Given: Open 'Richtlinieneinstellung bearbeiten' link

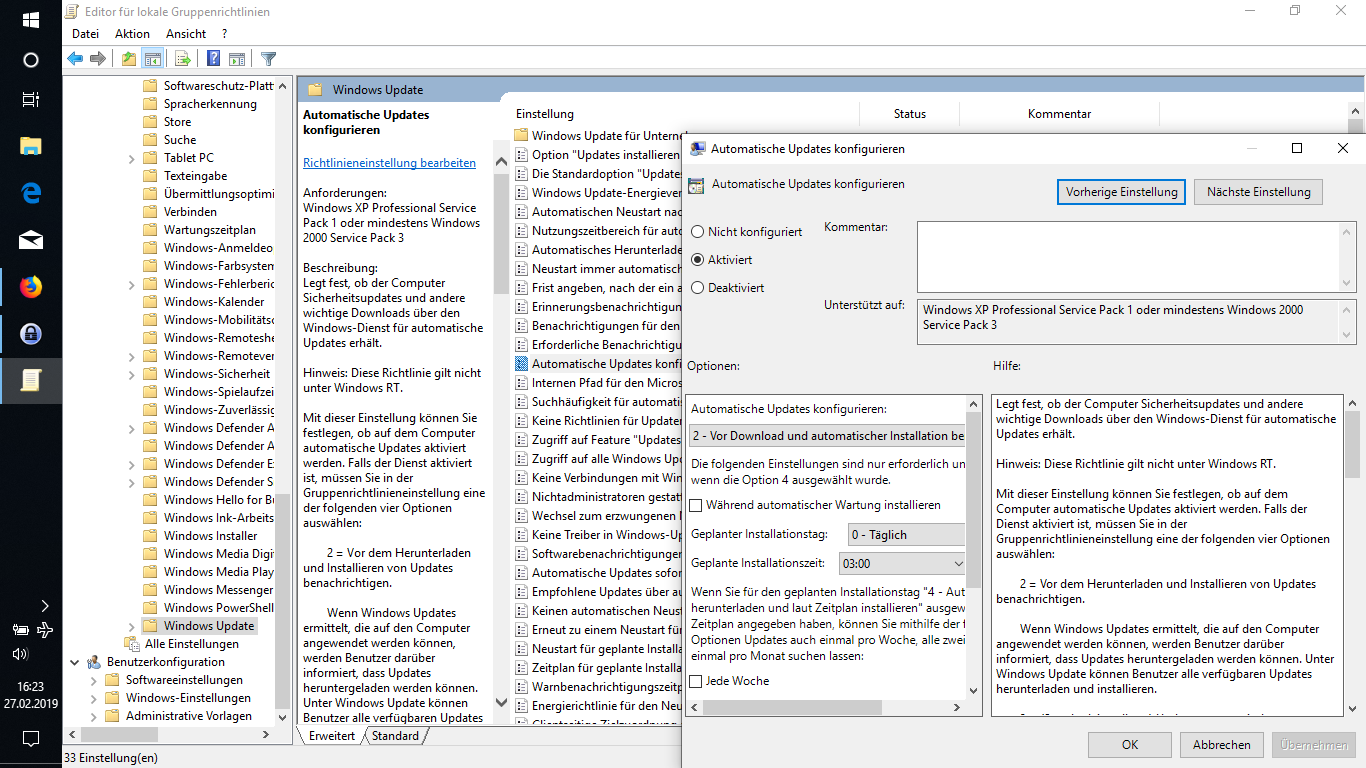Looking at the screenshot, I should click(x=389, y=163).
